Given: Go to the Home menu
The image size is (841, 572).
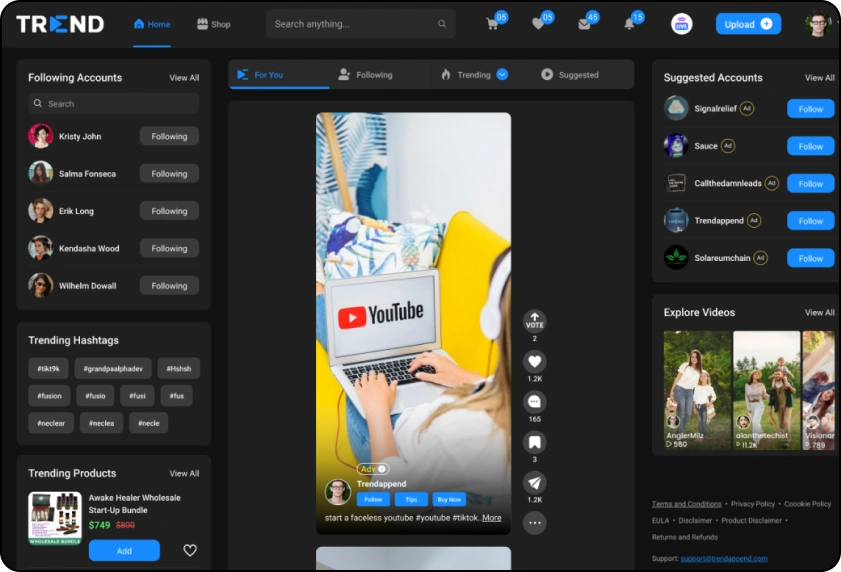Looking at the screenshot, I should [152, 24].
